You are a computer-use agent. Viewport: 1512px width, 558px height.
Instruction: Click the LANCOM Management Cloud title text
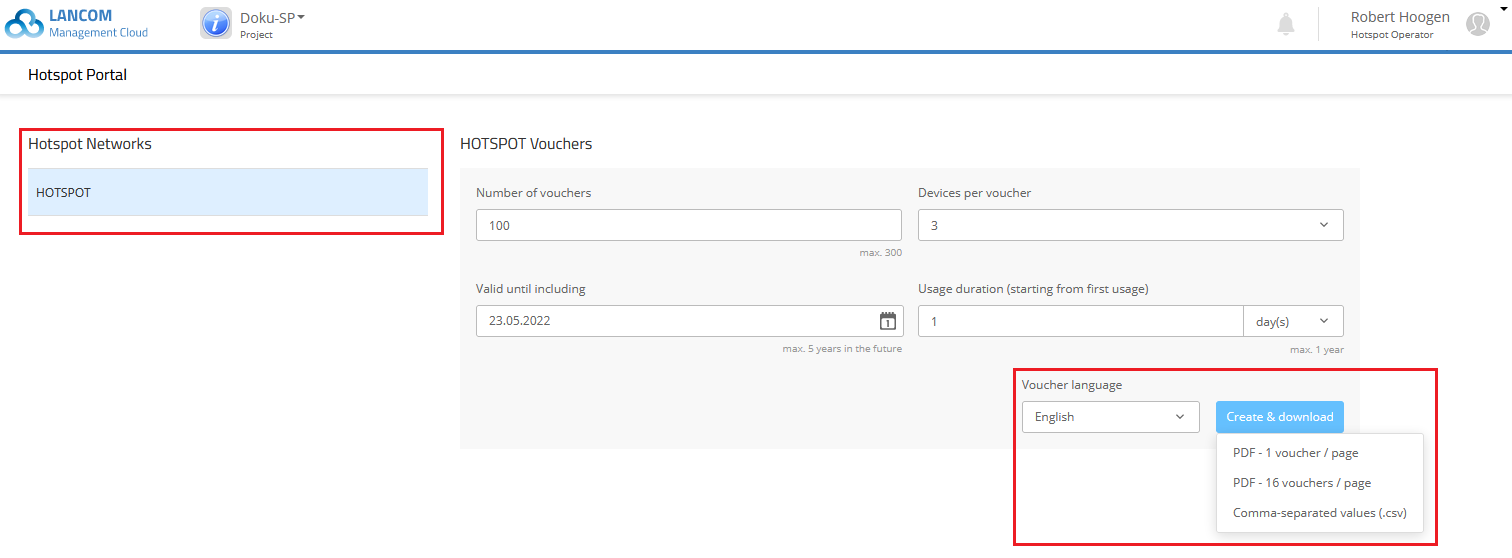(98, 24)
